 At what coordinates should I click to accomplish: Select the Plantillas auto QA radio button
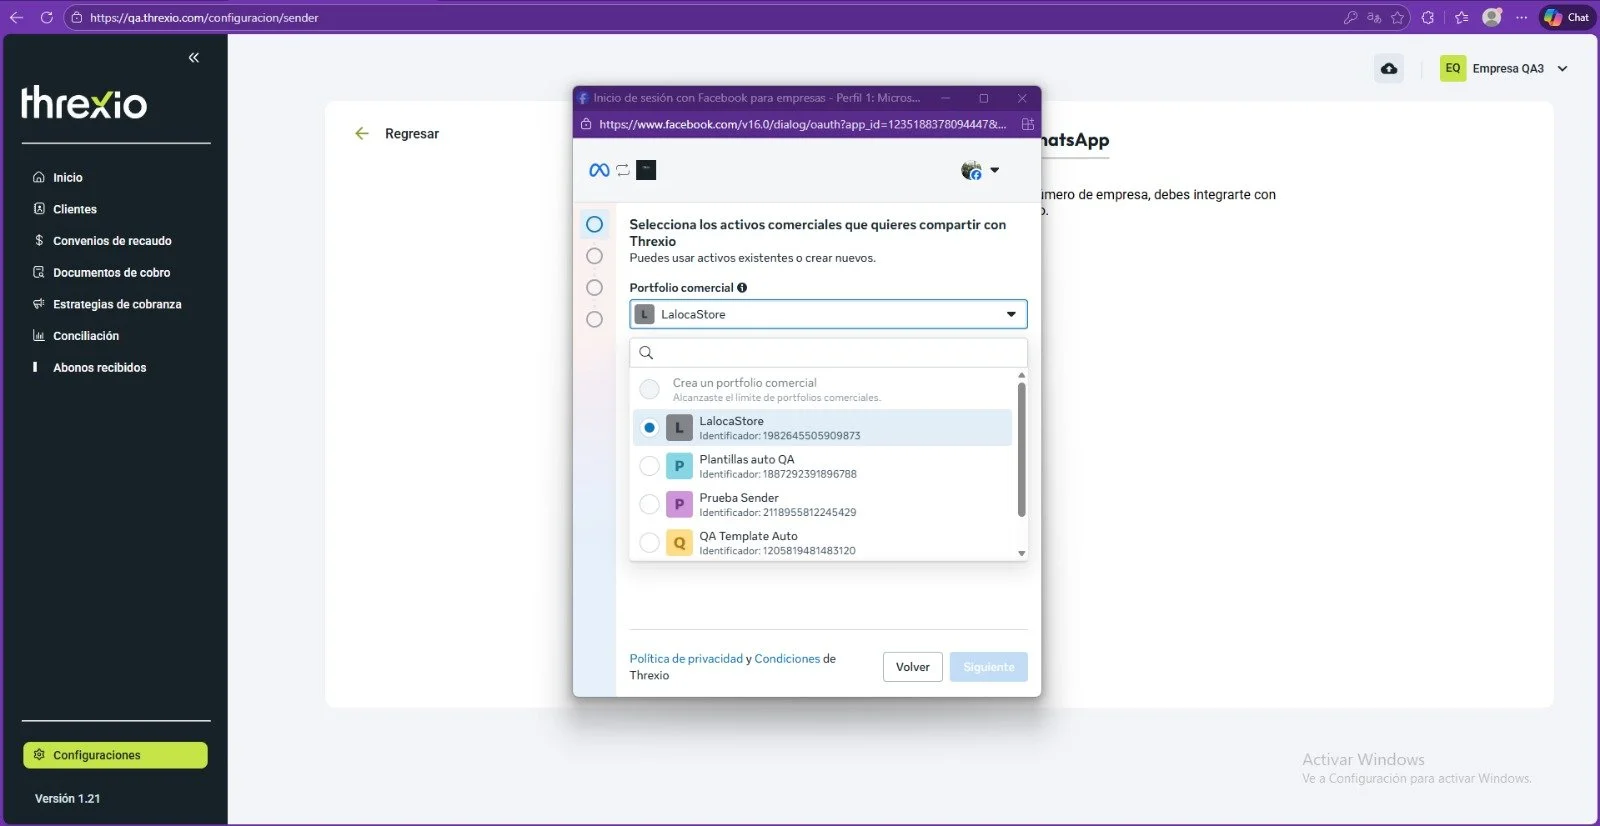[x=649, y=466]
